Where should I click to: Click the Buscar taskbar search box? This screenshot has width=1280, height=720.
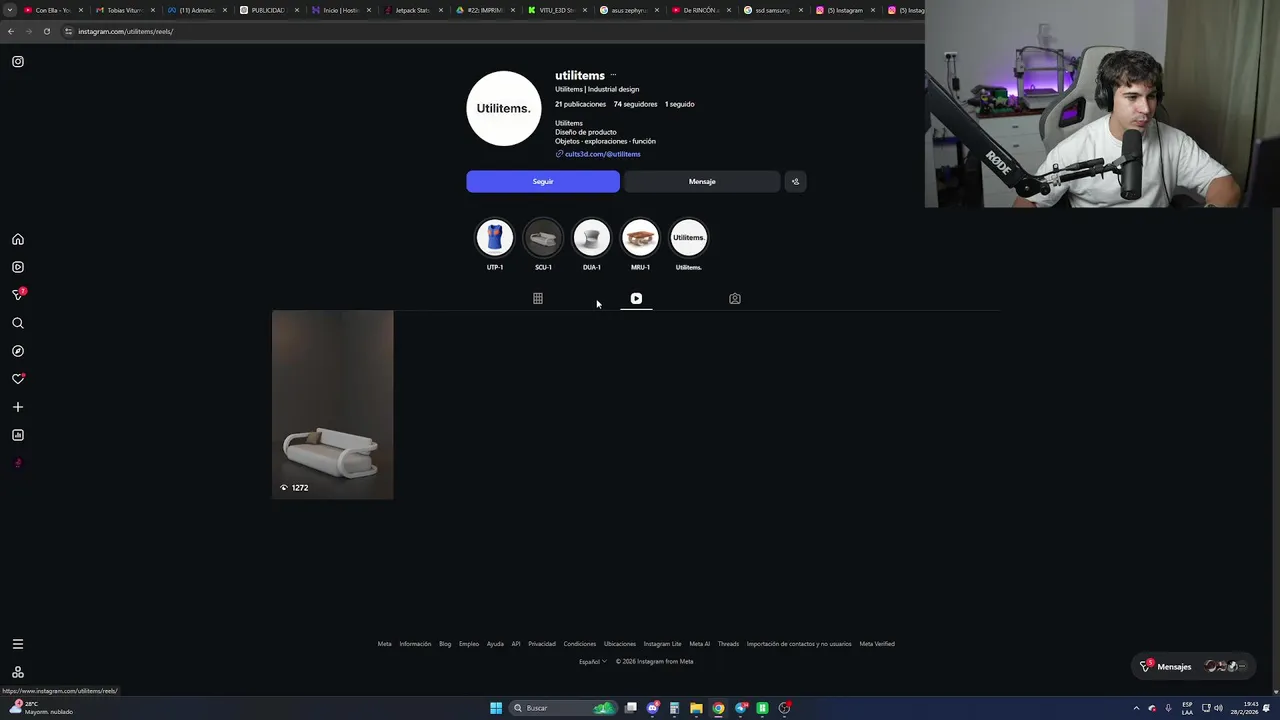(562, 708)
